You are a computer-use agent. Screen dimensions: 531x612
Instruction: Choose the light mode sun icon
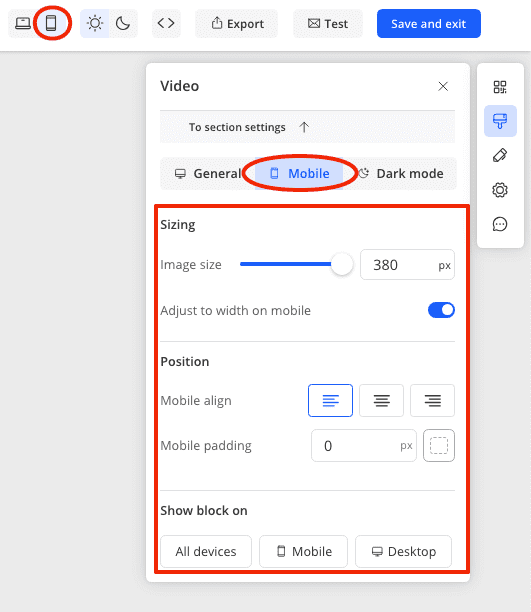point(94,23)
